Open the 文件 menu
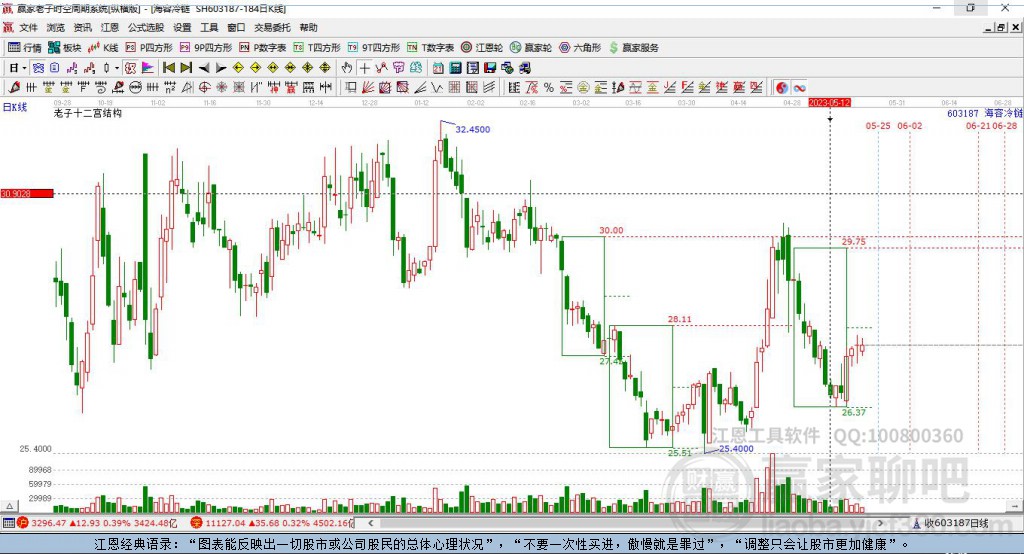1024x554 pixels. pyautogui.click(x=28, y=27)
